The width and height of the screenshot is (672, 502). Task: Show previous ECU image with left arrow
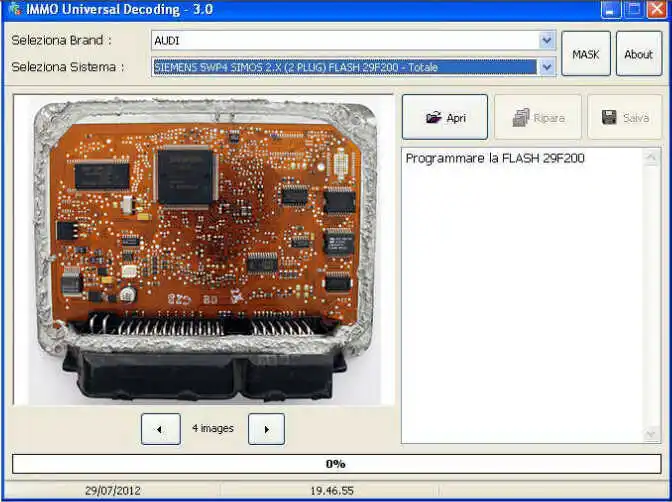(161, 429)
